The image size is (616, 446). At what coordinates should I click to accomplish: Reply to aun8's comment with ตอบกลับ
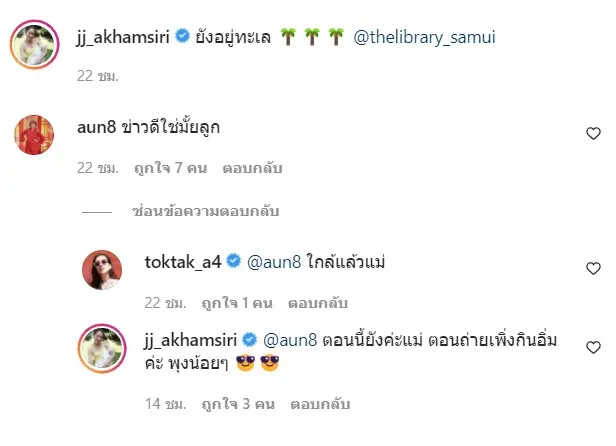coord(252,168)
